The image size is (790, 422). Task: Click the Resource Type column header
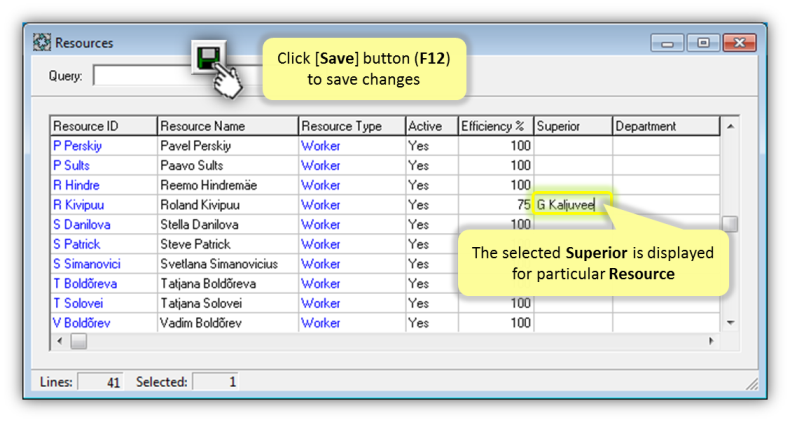tap(350, 126)
